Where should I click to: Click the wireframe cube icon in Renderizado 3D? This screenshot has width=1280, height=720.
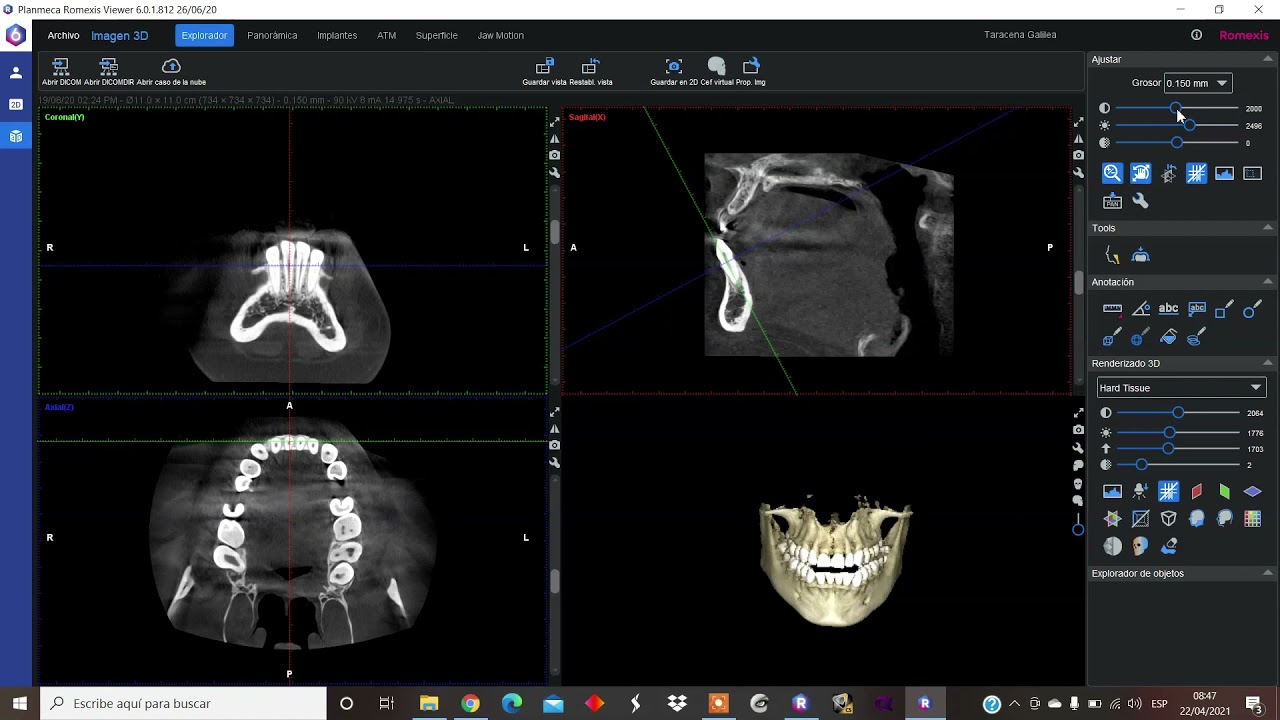click(x=1168, y=519)
